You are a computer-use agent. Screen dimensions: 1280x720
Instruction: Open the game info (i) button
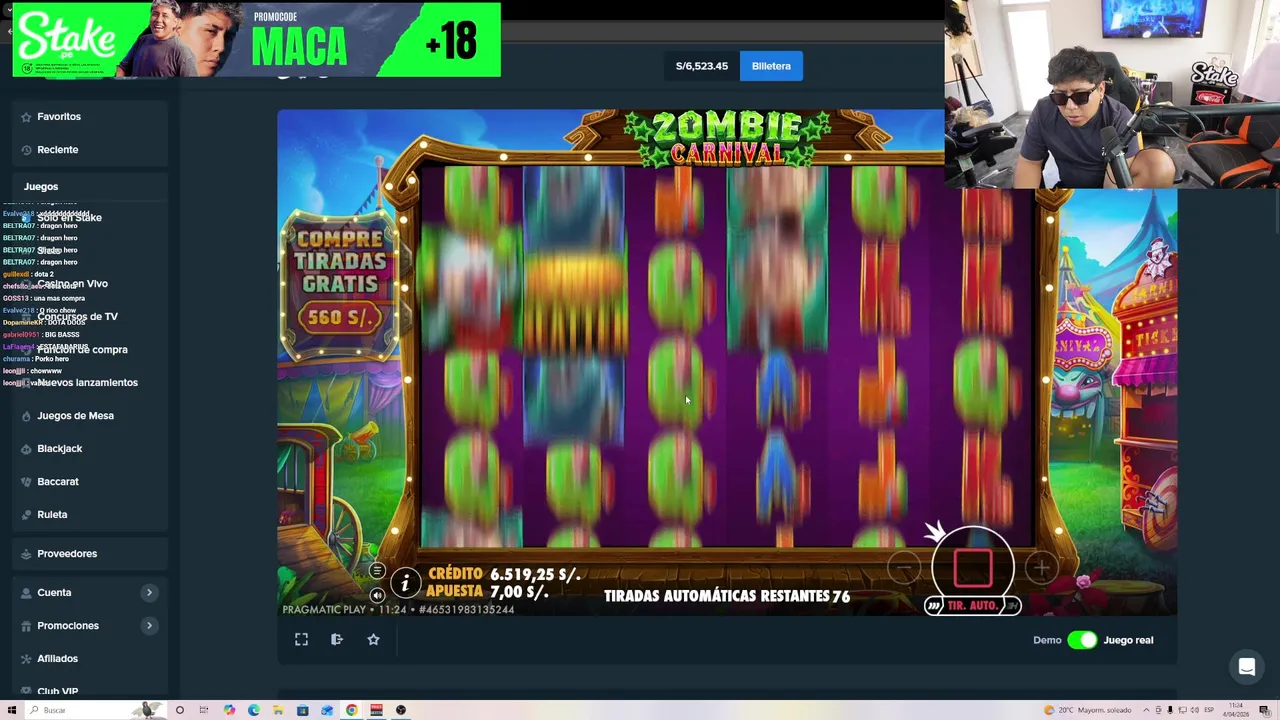point(405,583)
